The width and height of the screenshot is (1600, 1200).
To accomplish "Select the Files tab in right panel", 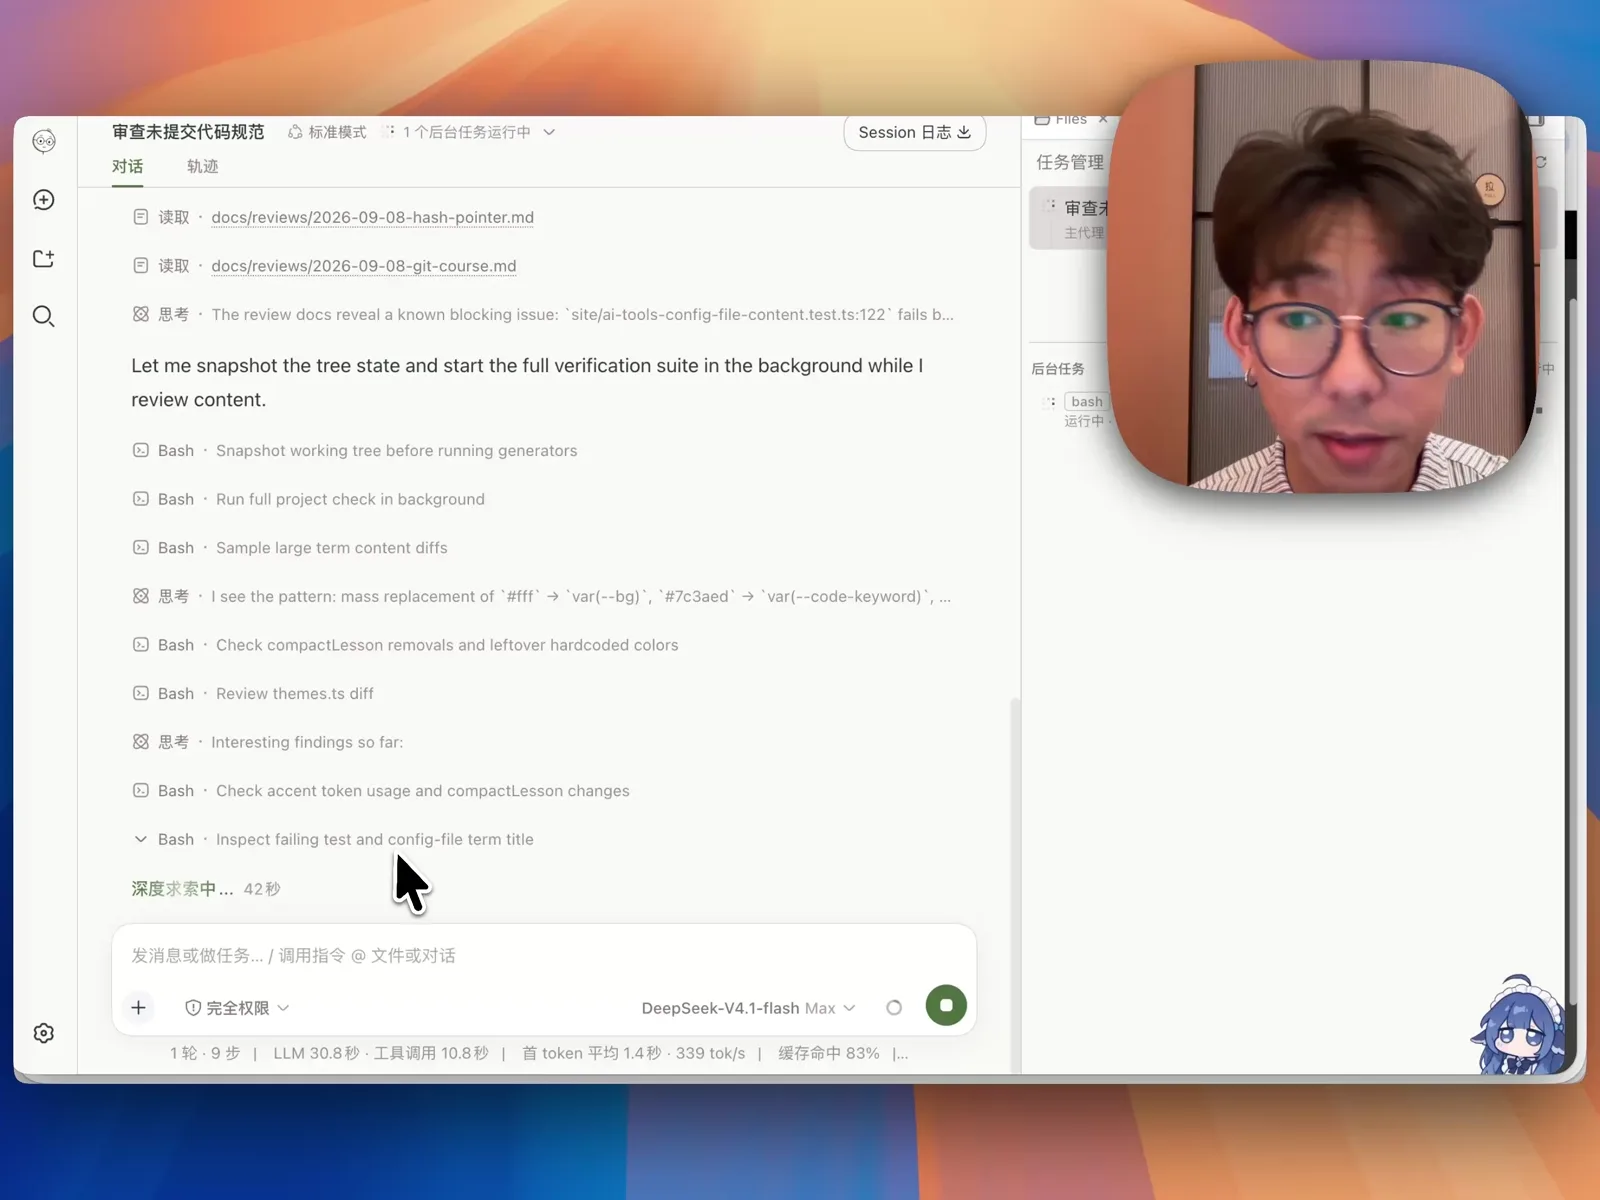I will point(1070,119).
